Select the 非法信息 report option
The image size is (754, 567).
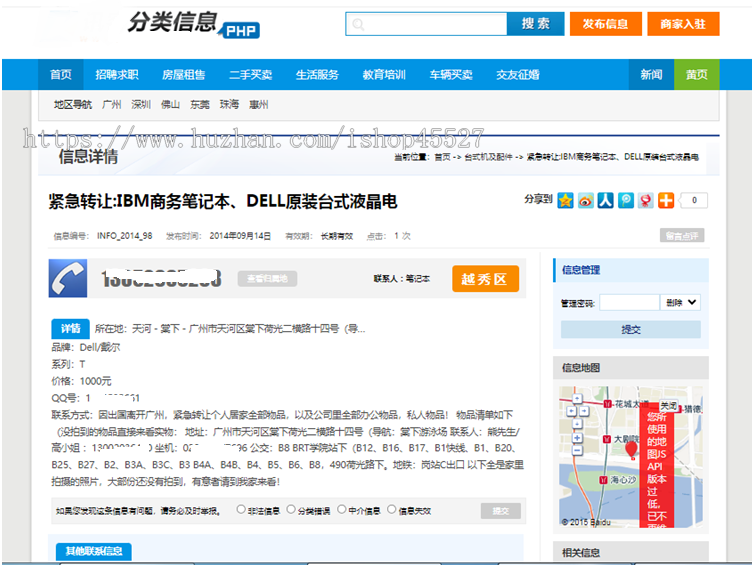pos(241,509)
